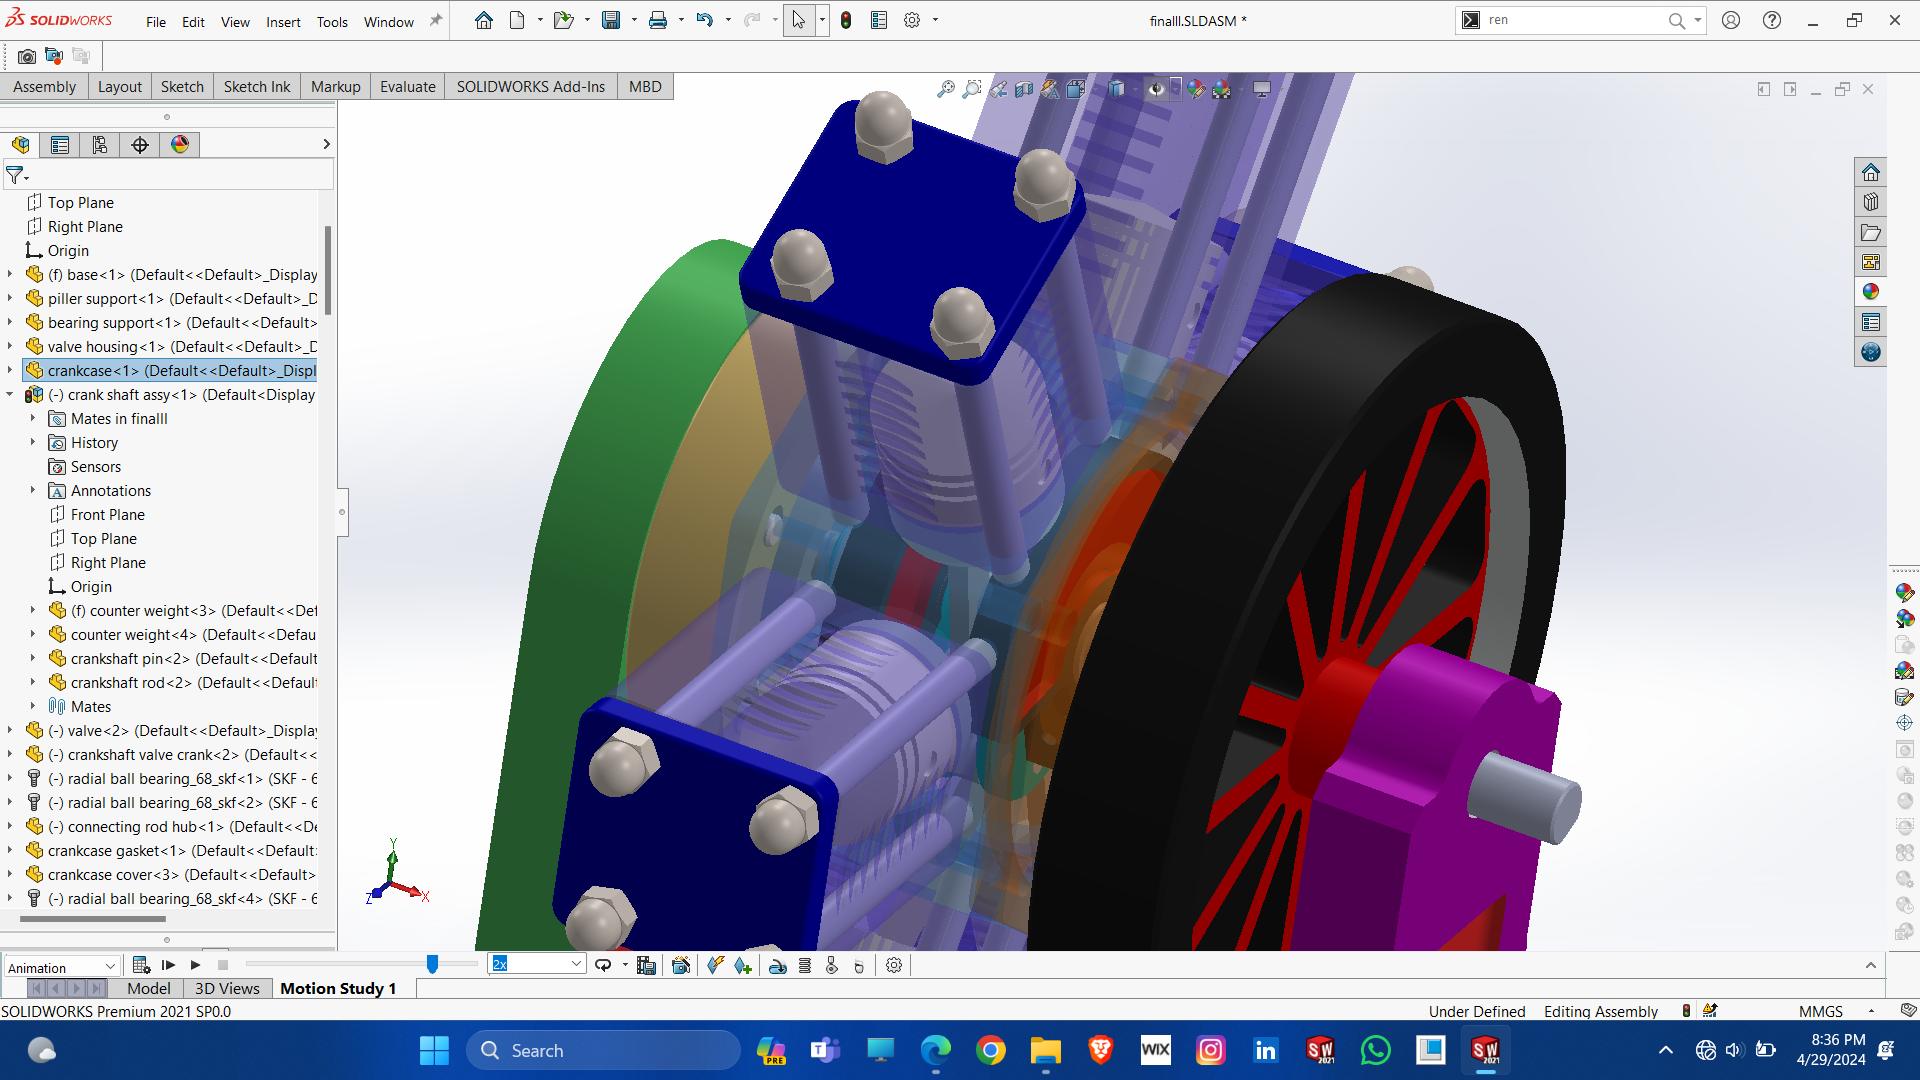This screenshot has height=1080, width=1920.
Task: Click Dynamic Annotation Views icon
Action: (1050, 89)
